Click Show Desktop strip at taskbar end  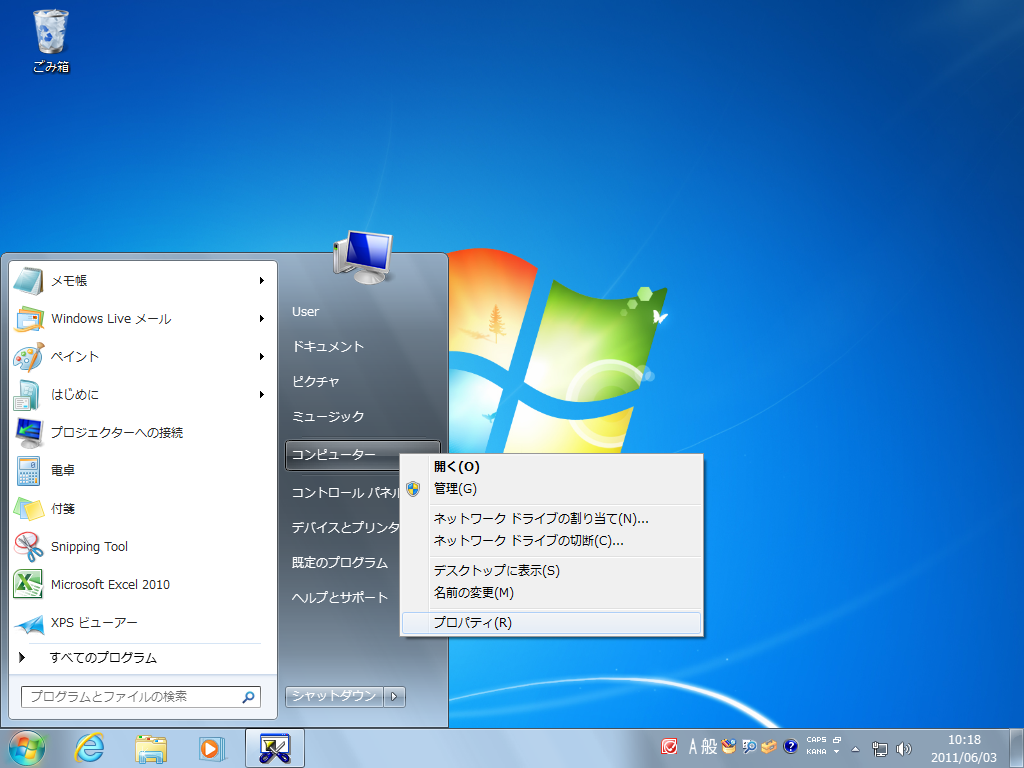(x=1016, y=748)
